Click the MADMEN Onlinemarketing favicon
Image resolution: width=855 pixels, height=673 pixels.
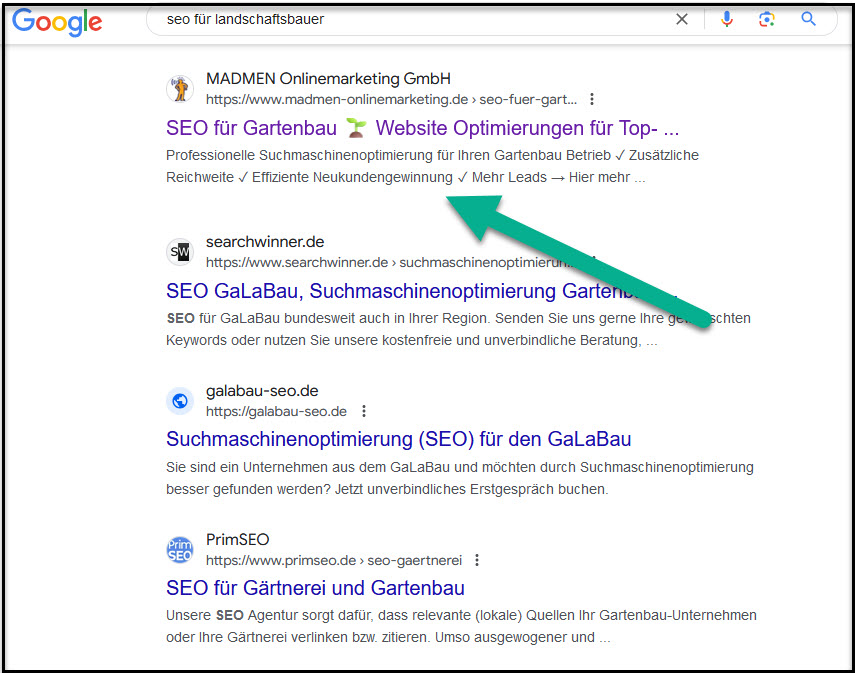point(180,89)
